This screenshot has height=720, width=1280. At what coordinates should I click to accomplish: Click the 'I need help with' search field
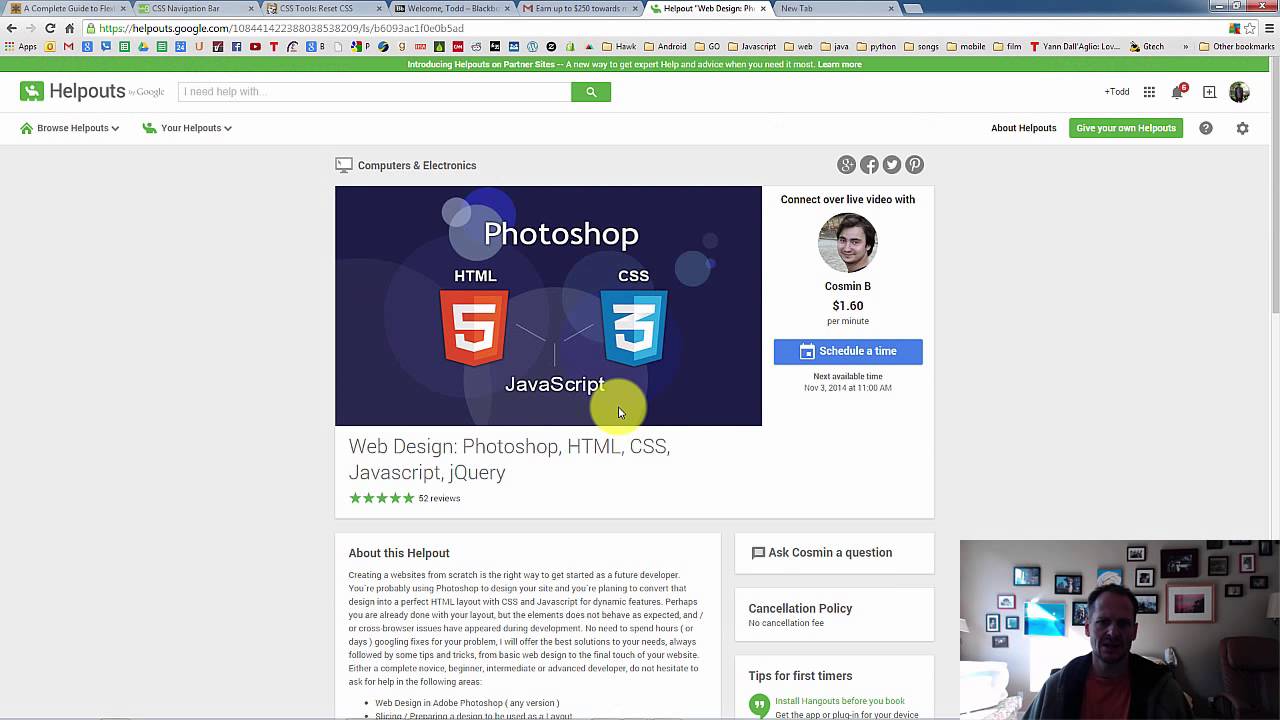pos(374,92)
